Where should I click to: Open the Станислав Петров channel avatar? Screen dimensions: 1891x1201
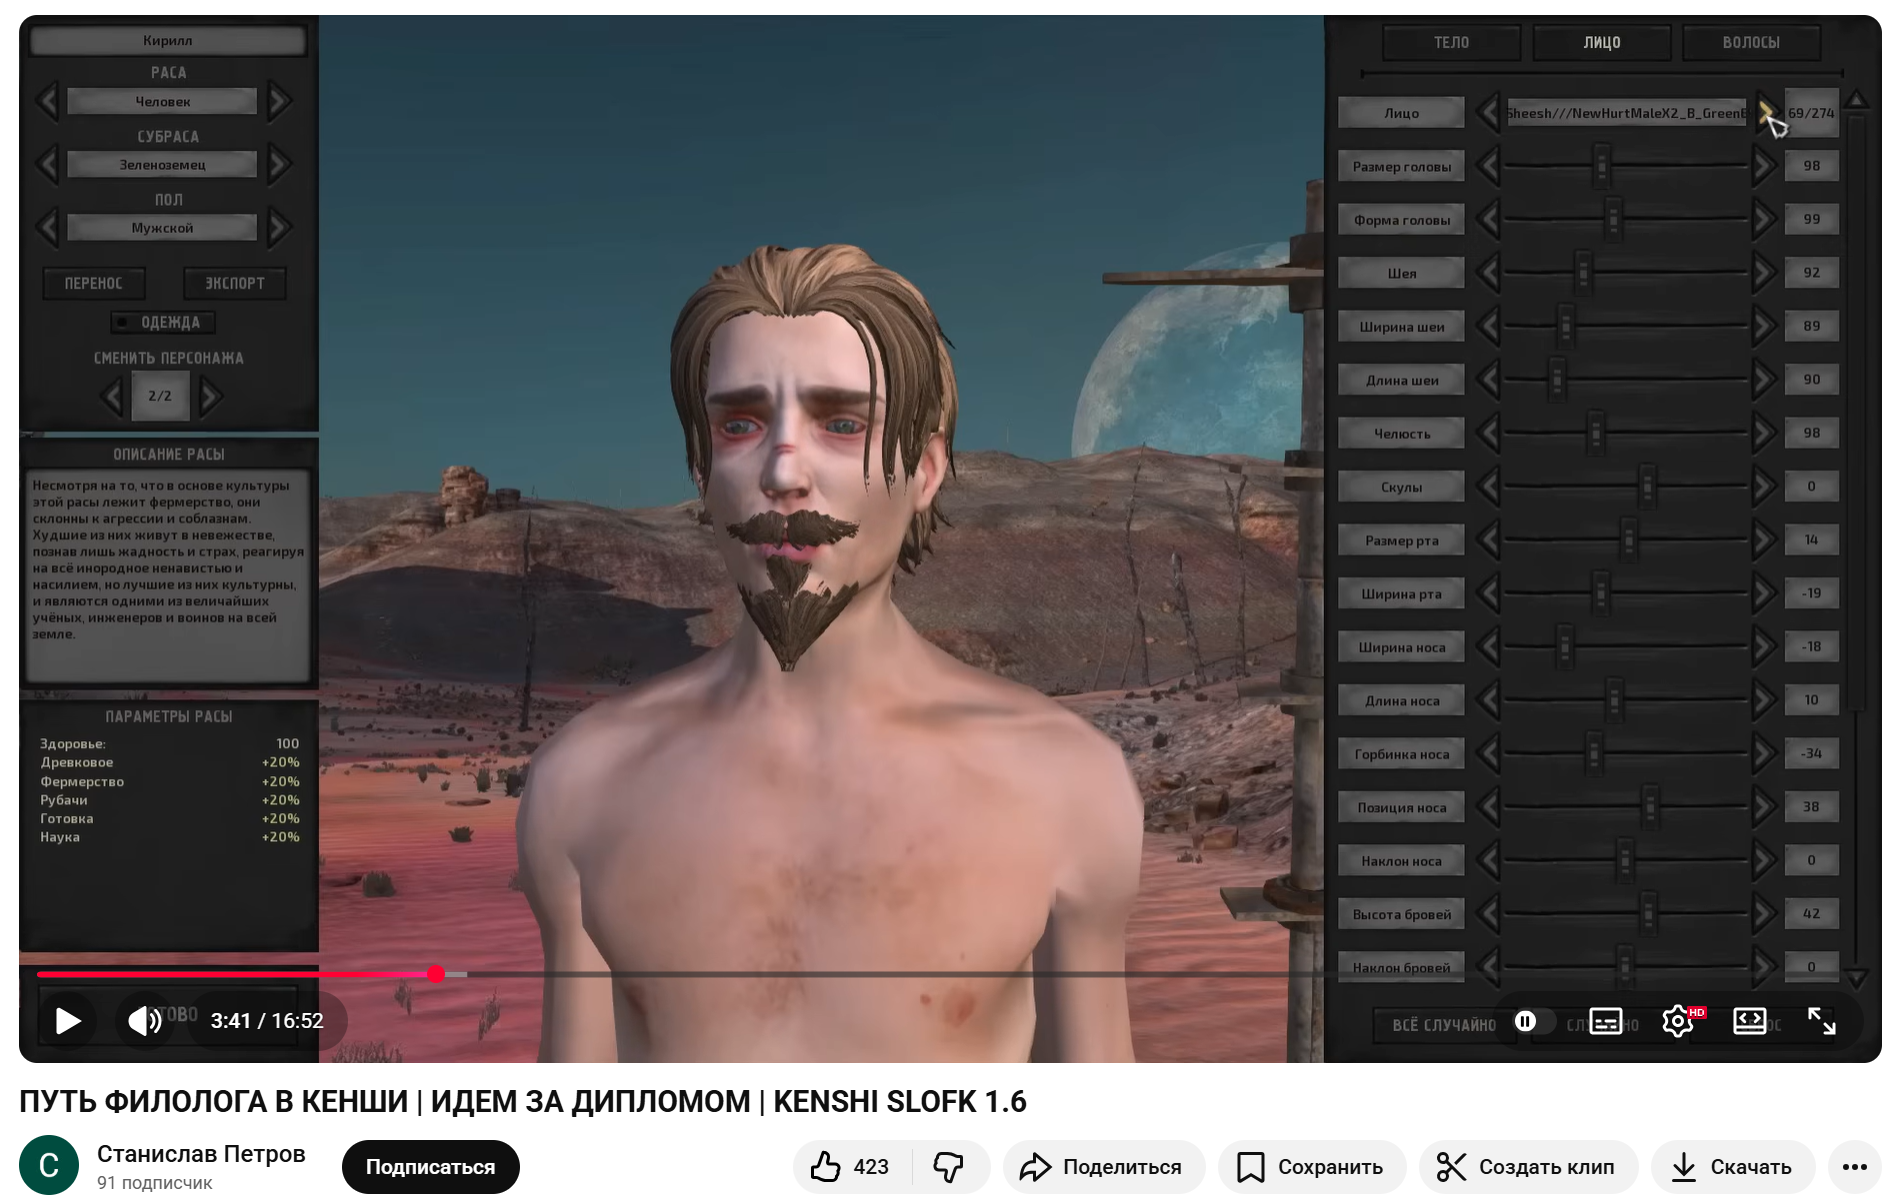(x=49, y=1165)
